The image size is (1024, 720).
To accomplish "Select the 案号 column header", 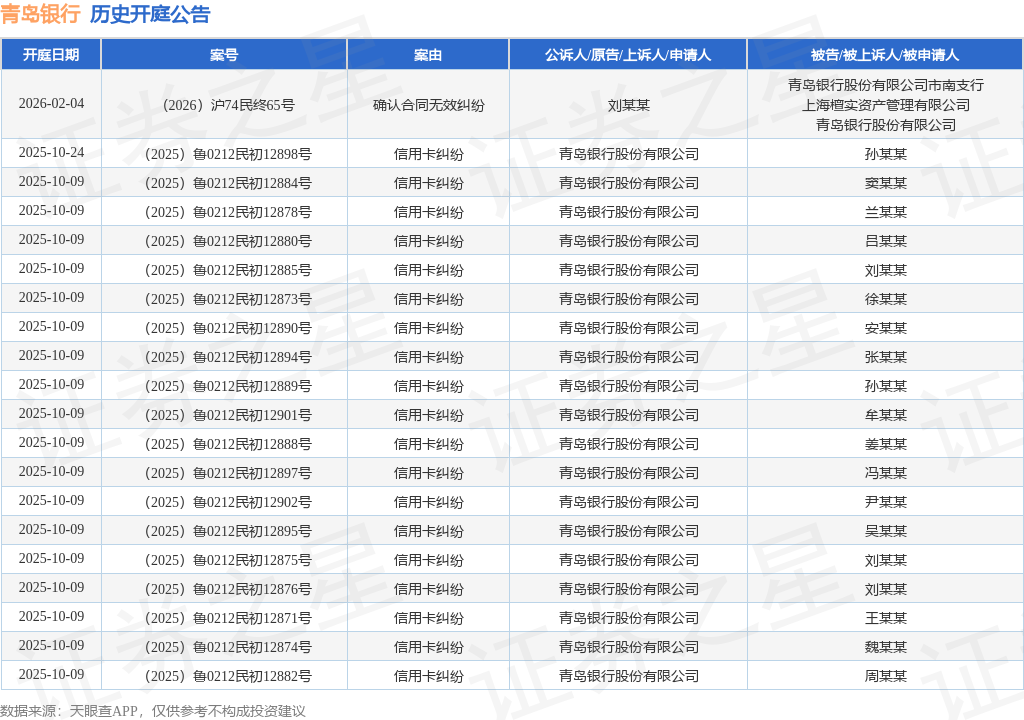I will [224, 55].
